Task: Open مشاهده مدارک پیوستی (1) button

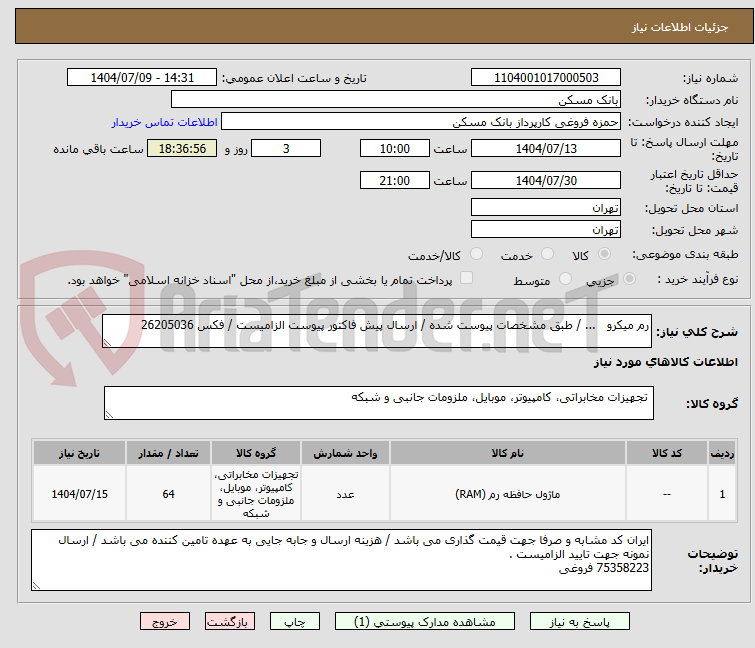Action: point(425,622)
